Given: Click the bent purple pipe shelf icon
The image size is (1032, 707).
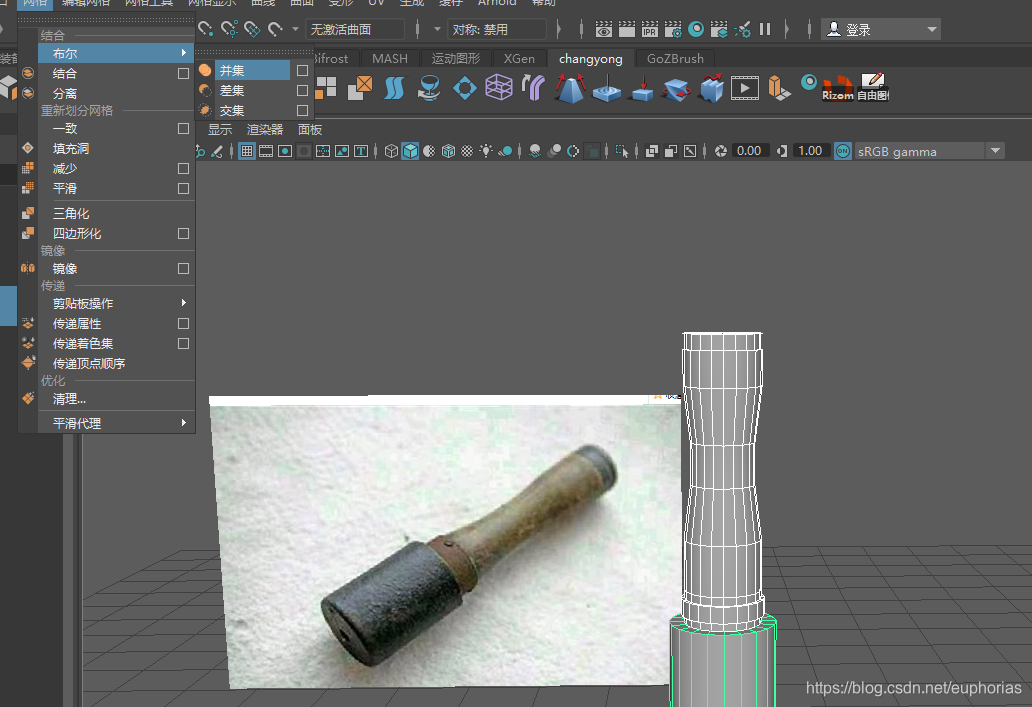Looking at the screenshot, I should tap(534, 88).
